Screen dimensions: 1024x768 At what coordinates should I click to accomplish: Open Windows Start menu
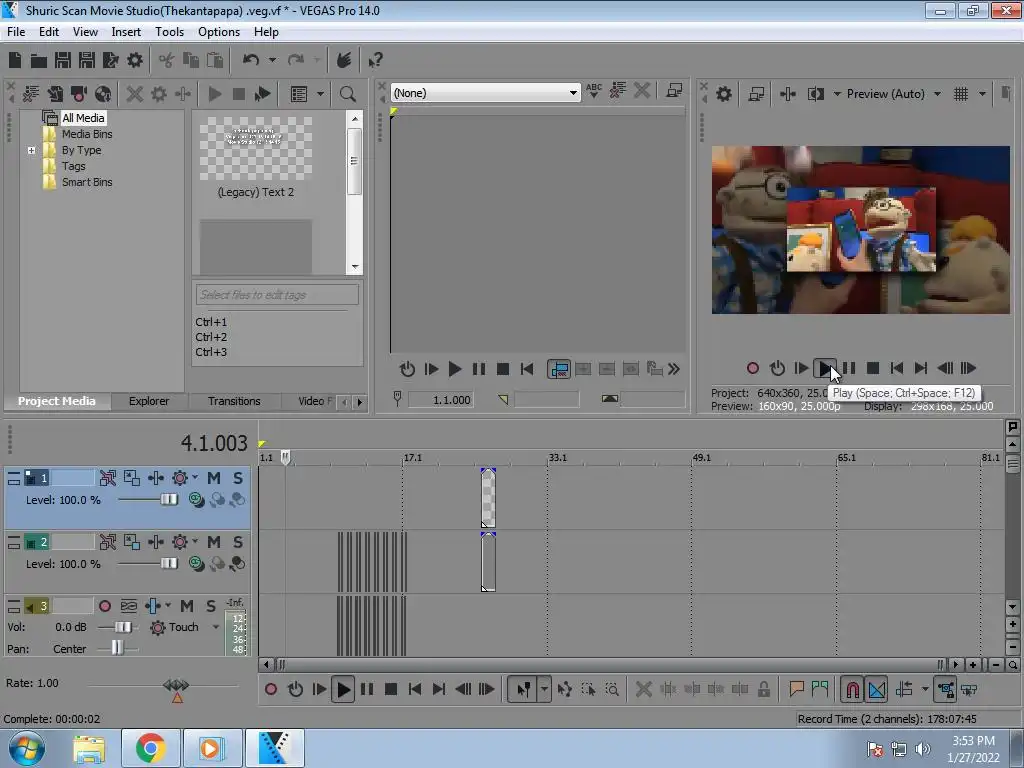[26, 748]
